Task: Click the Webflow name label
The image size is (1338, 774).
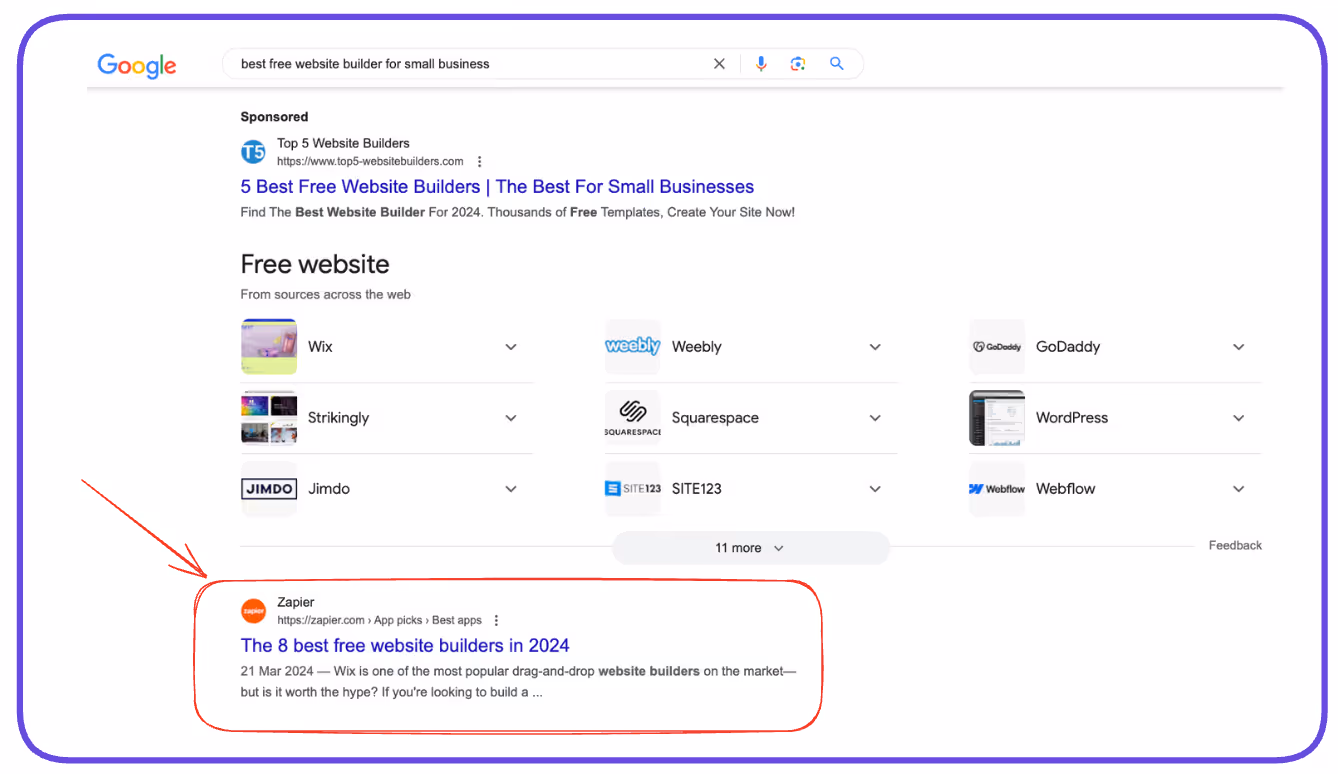Action: [1065, 489]
